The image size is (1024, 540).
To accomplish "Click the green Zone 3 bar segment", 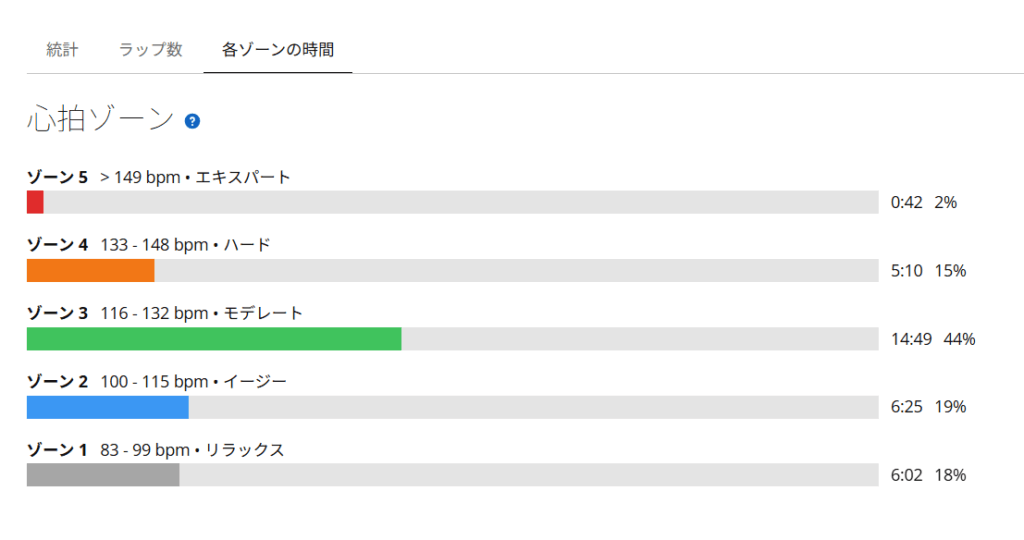I will coord(214,339).
